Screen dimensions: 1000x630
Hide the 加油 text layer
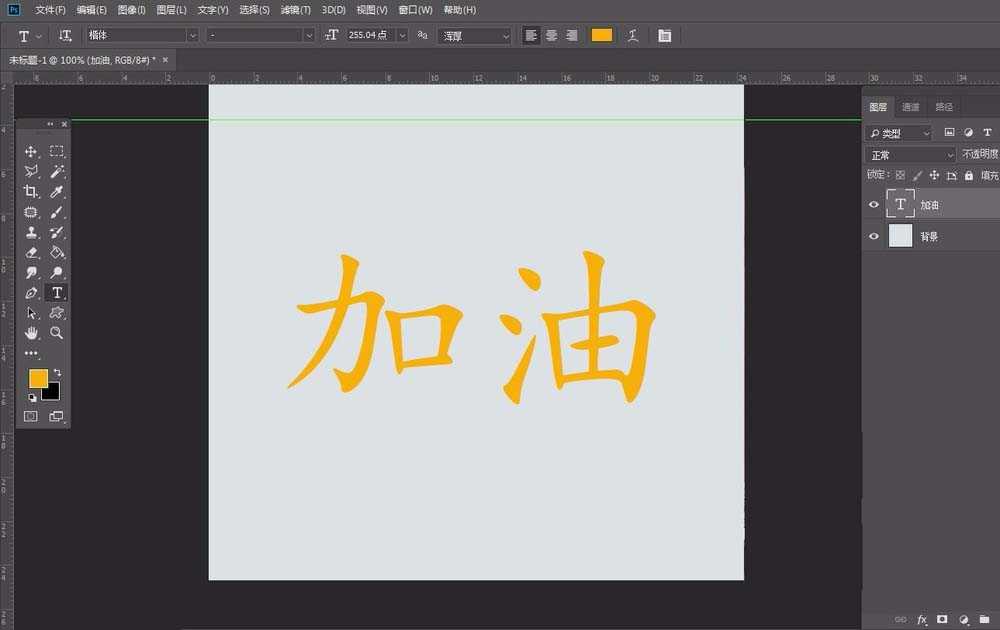[874, 205]
